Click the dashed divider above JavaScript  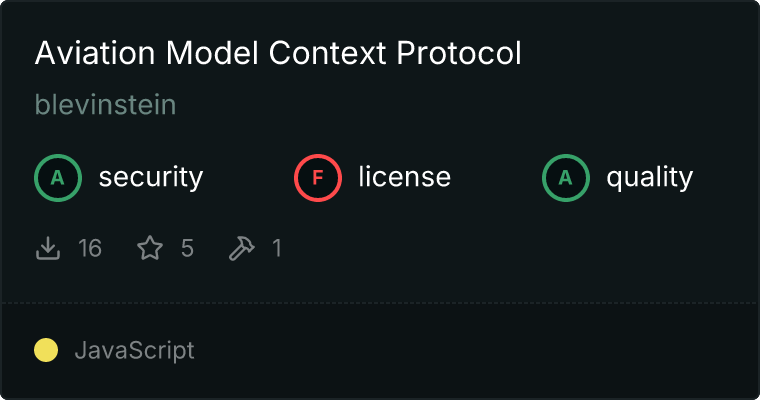380,302
